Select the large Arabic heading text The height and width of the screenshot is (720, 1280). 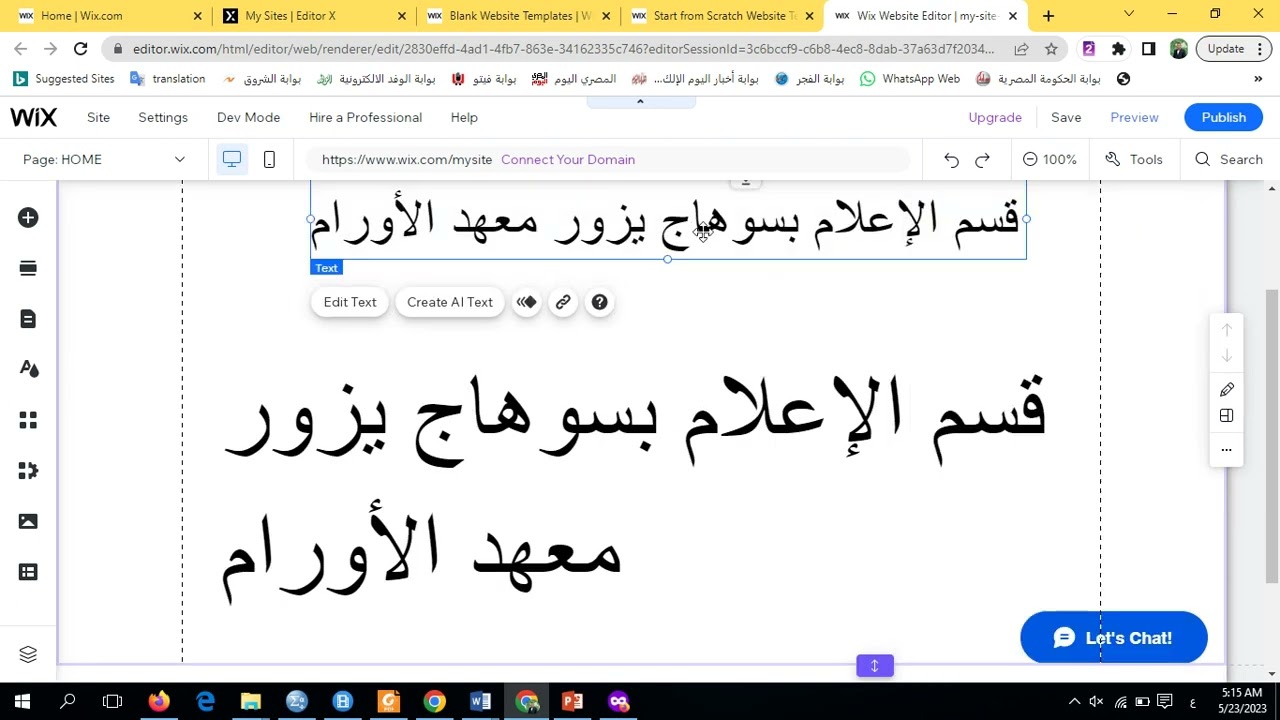(635, 488)
